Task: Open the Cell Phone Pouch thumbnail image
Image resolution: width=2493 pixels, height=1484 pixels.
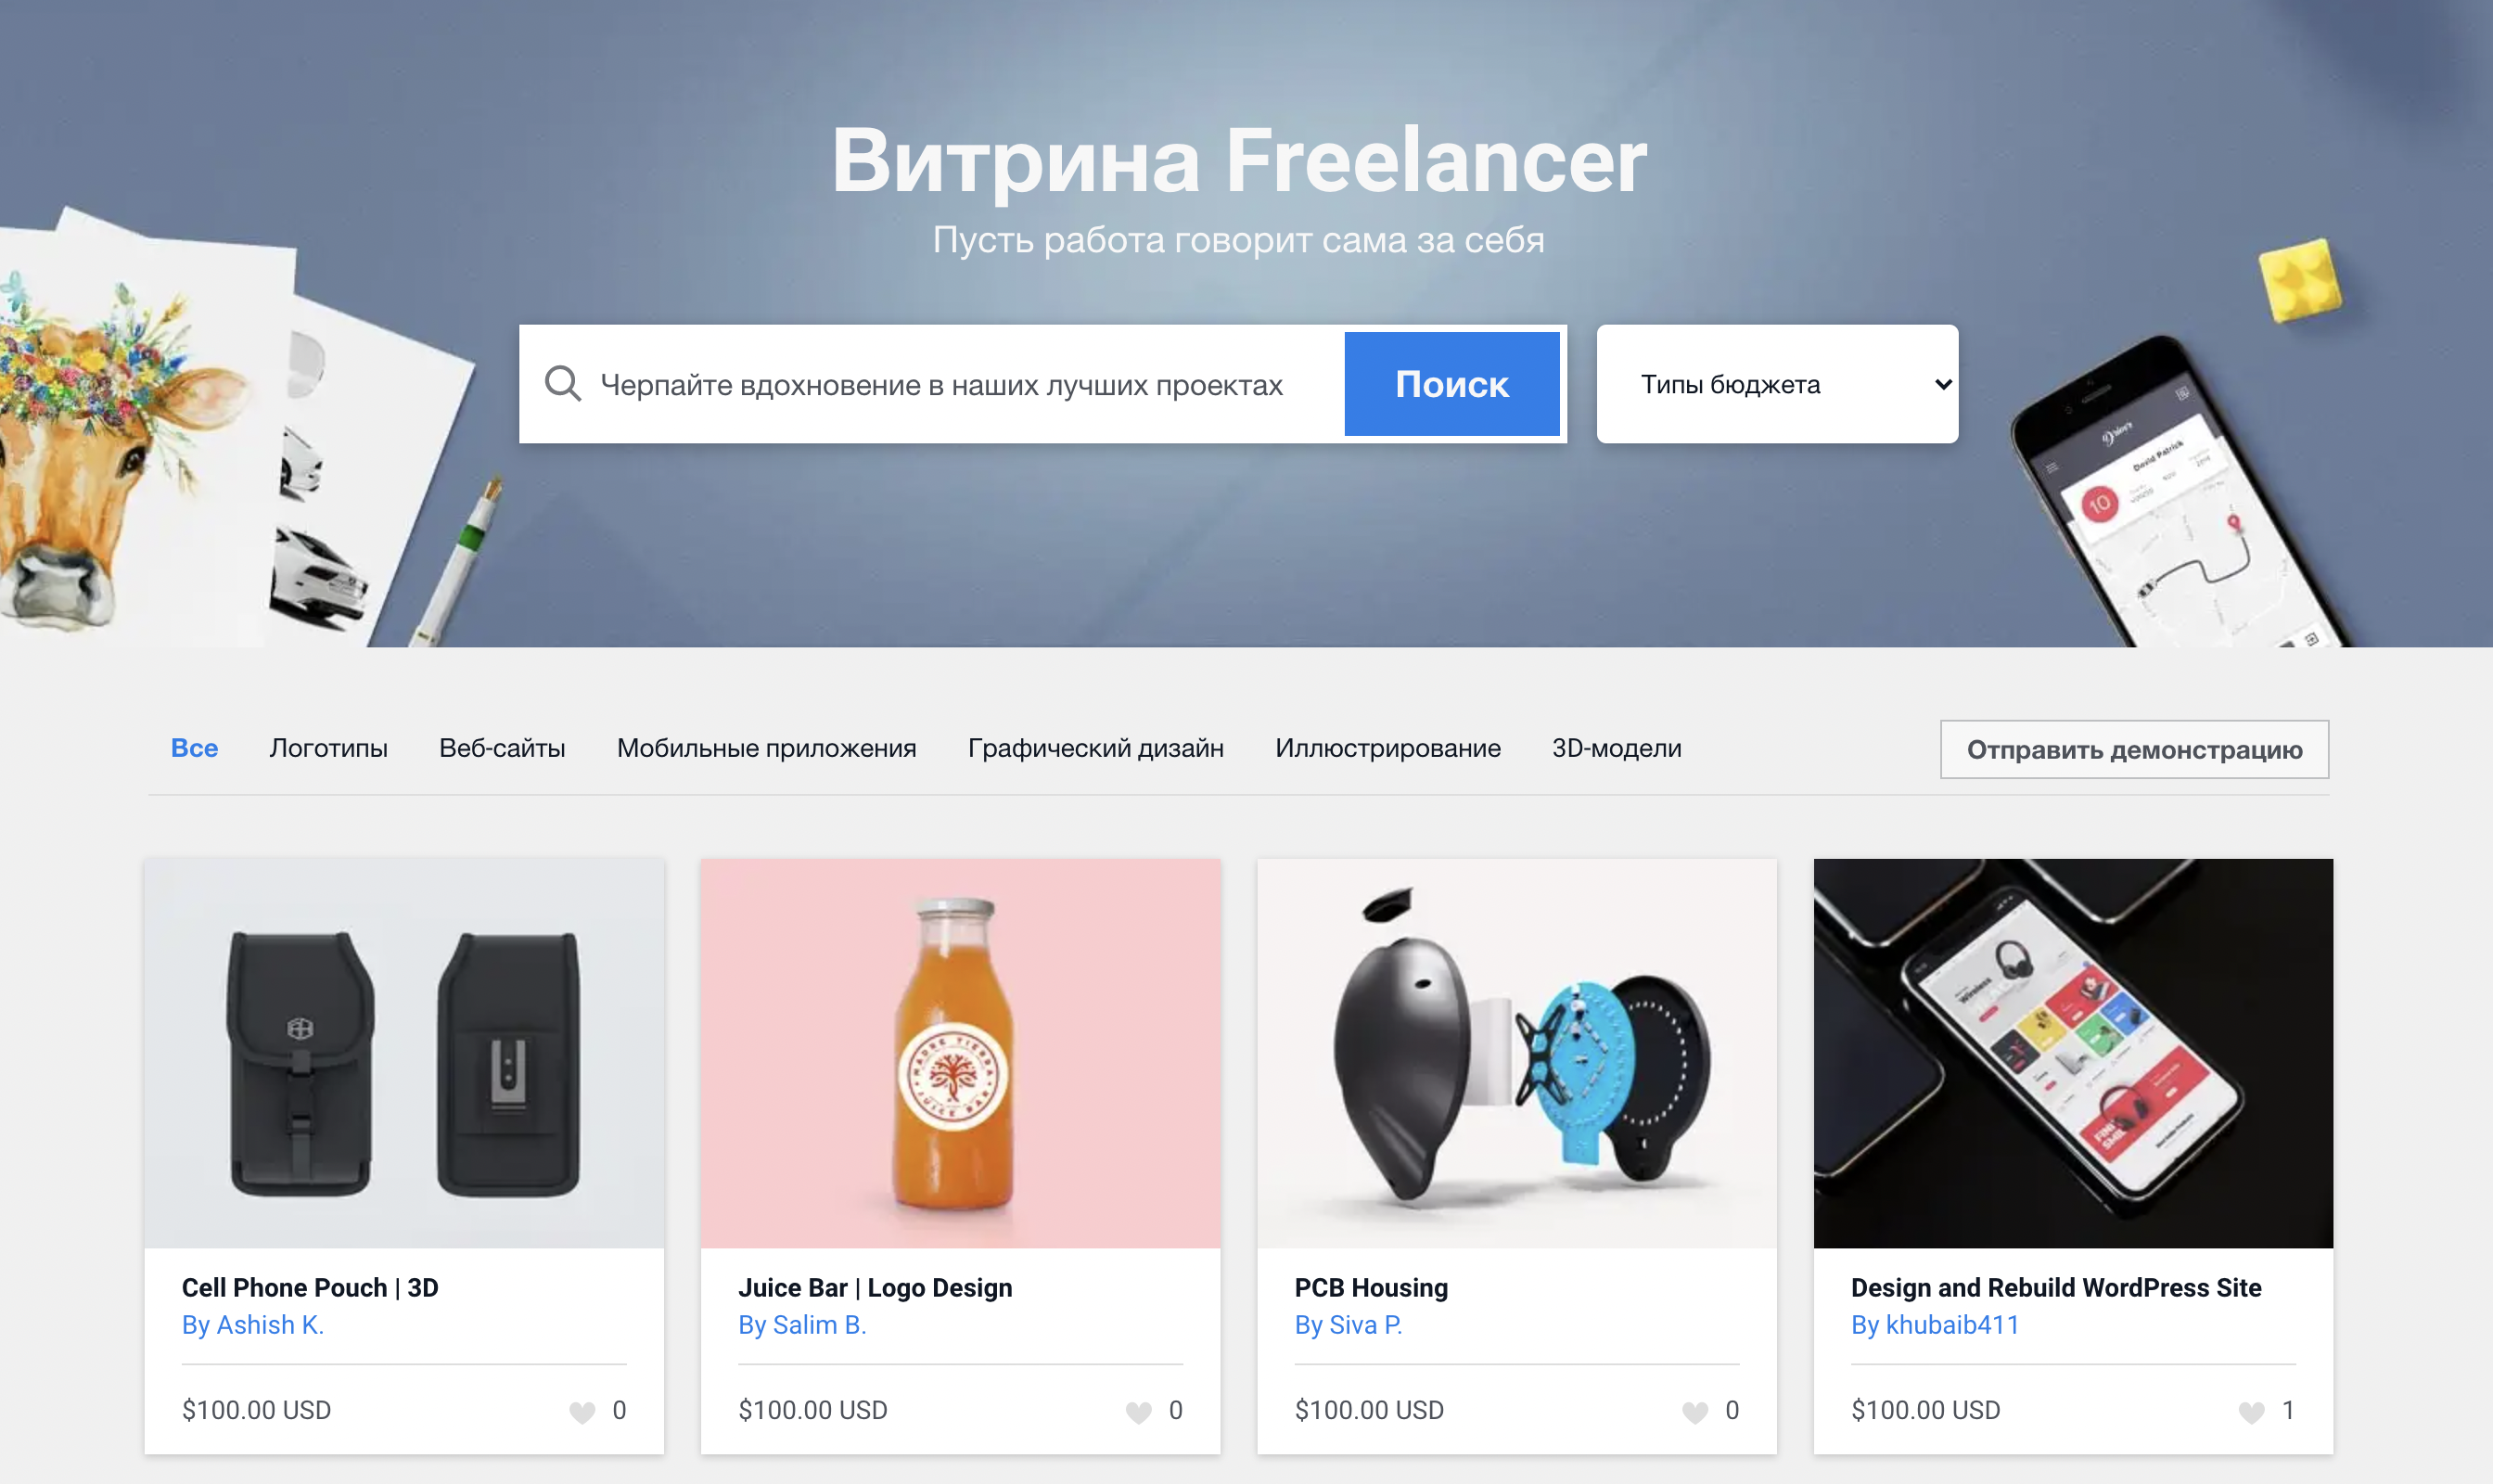Action: [x=404, y=1053]
